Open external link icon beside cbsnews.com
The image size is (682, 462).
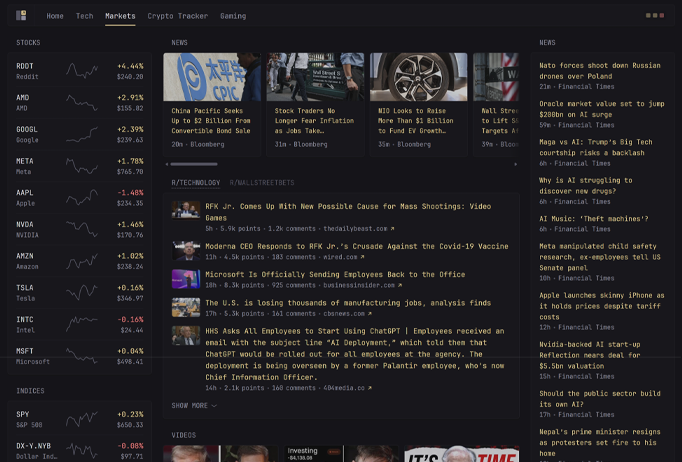click(370, 314)
